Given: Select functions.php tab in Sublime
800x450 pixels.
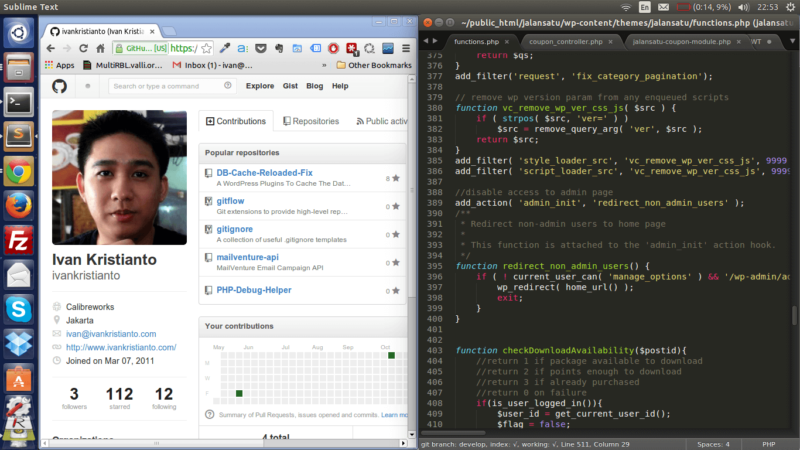Looking at the screenshot, I should pos(477,42).
